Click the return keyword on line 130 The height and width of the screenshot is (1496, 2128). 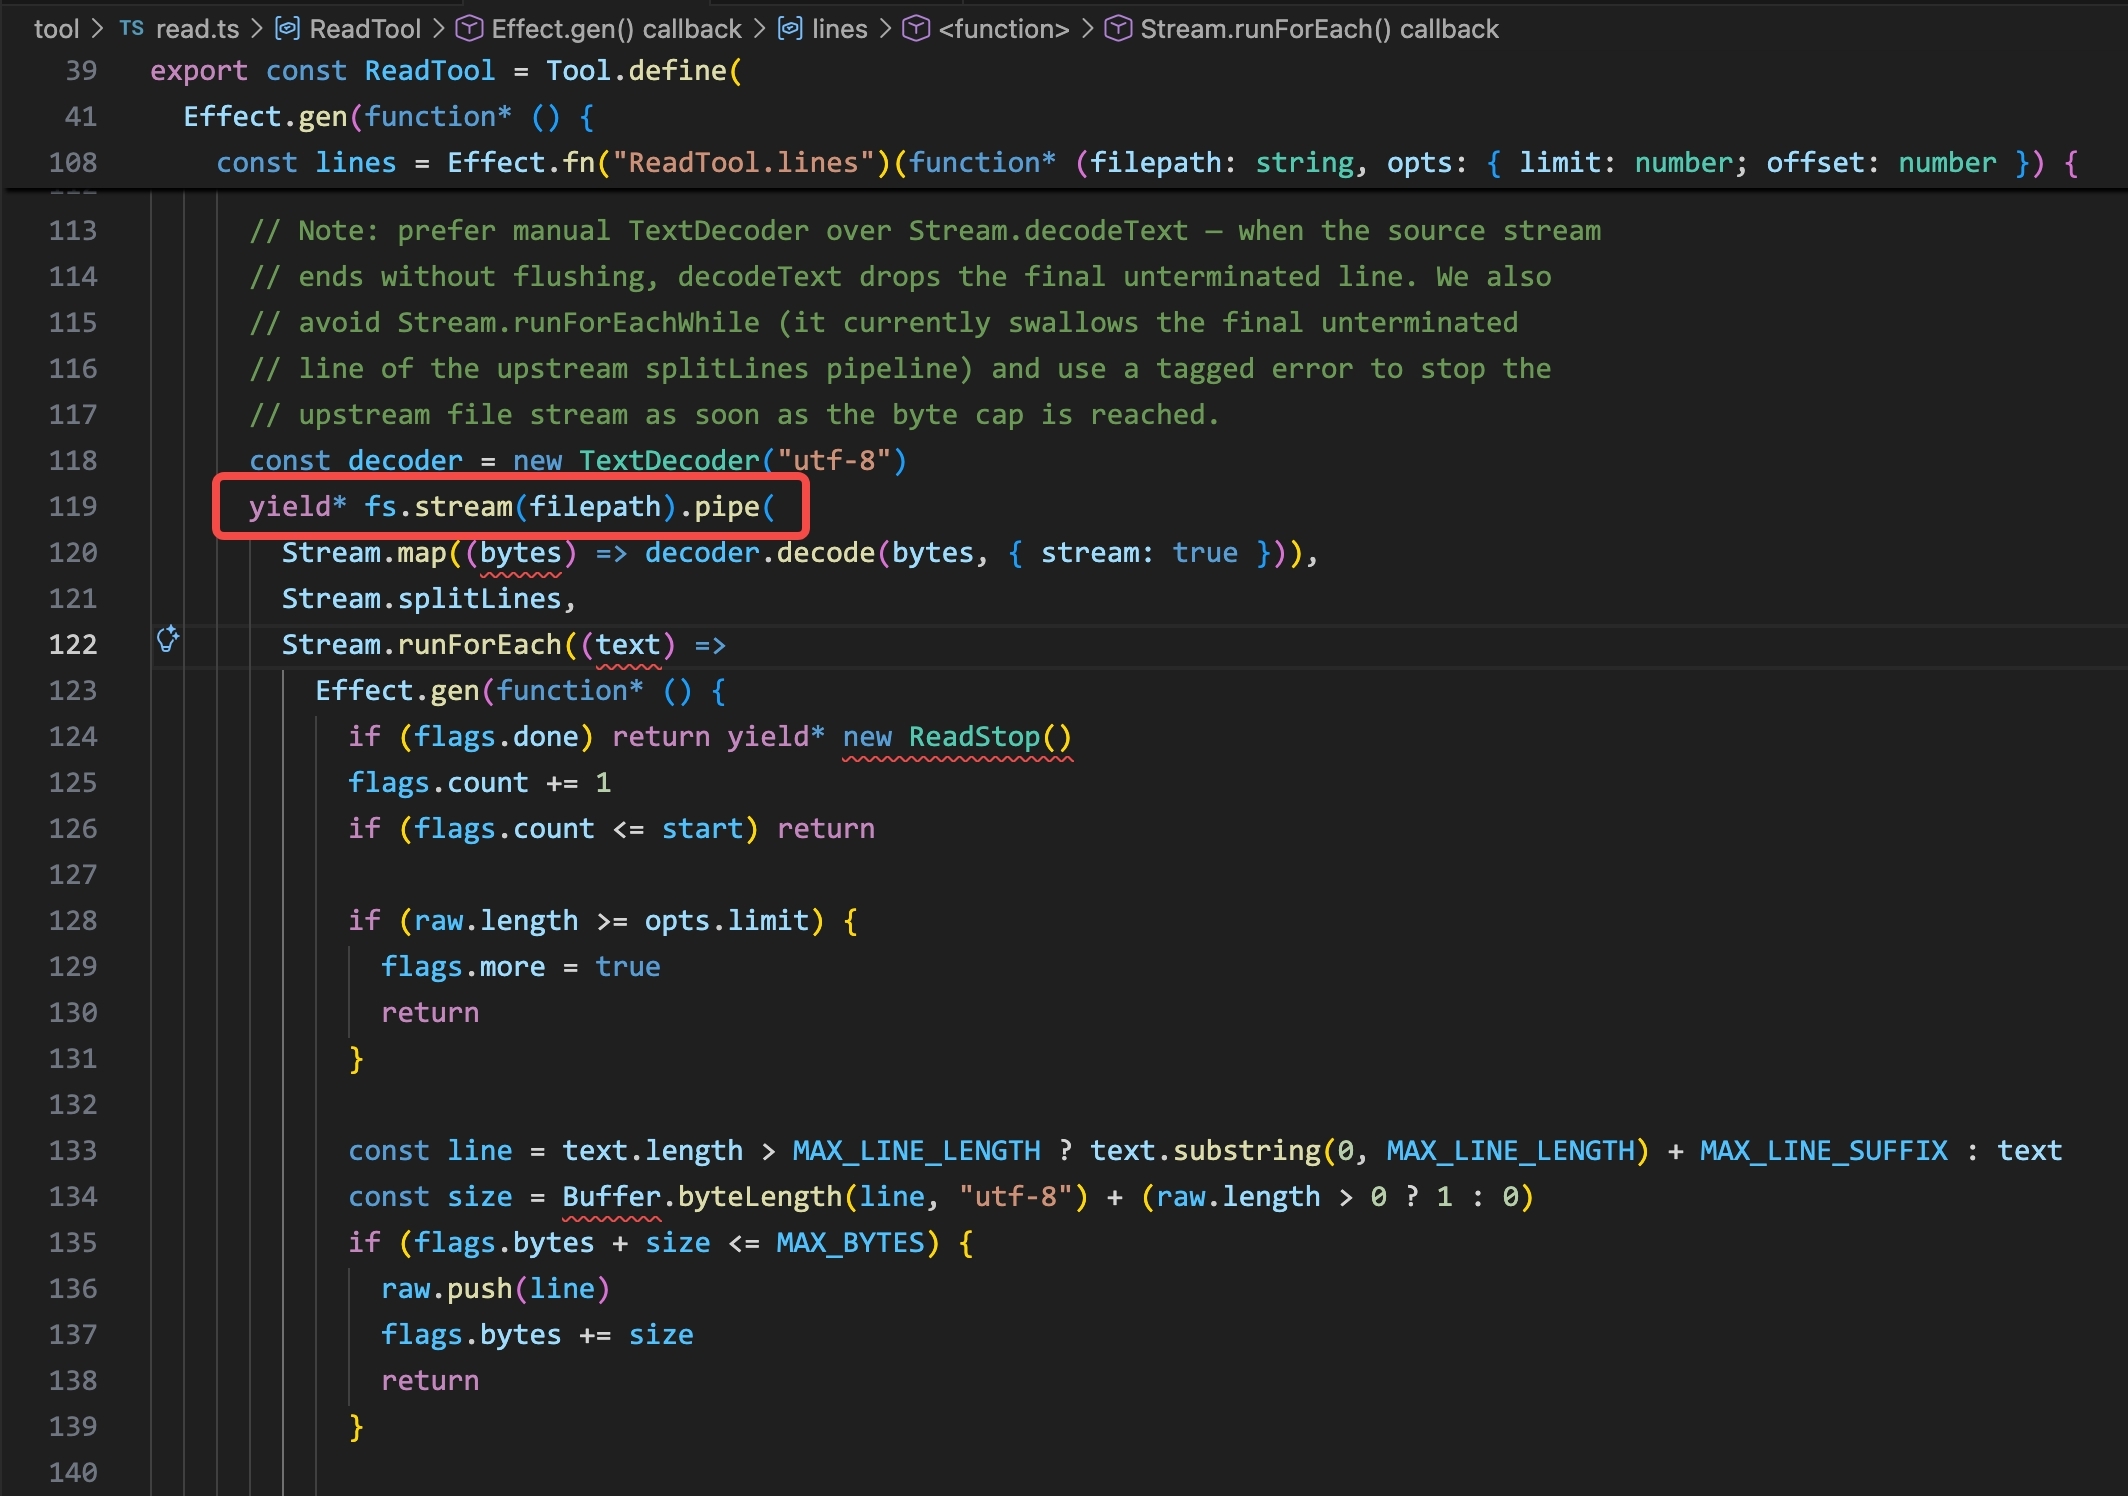click(x=430, y=1013)
